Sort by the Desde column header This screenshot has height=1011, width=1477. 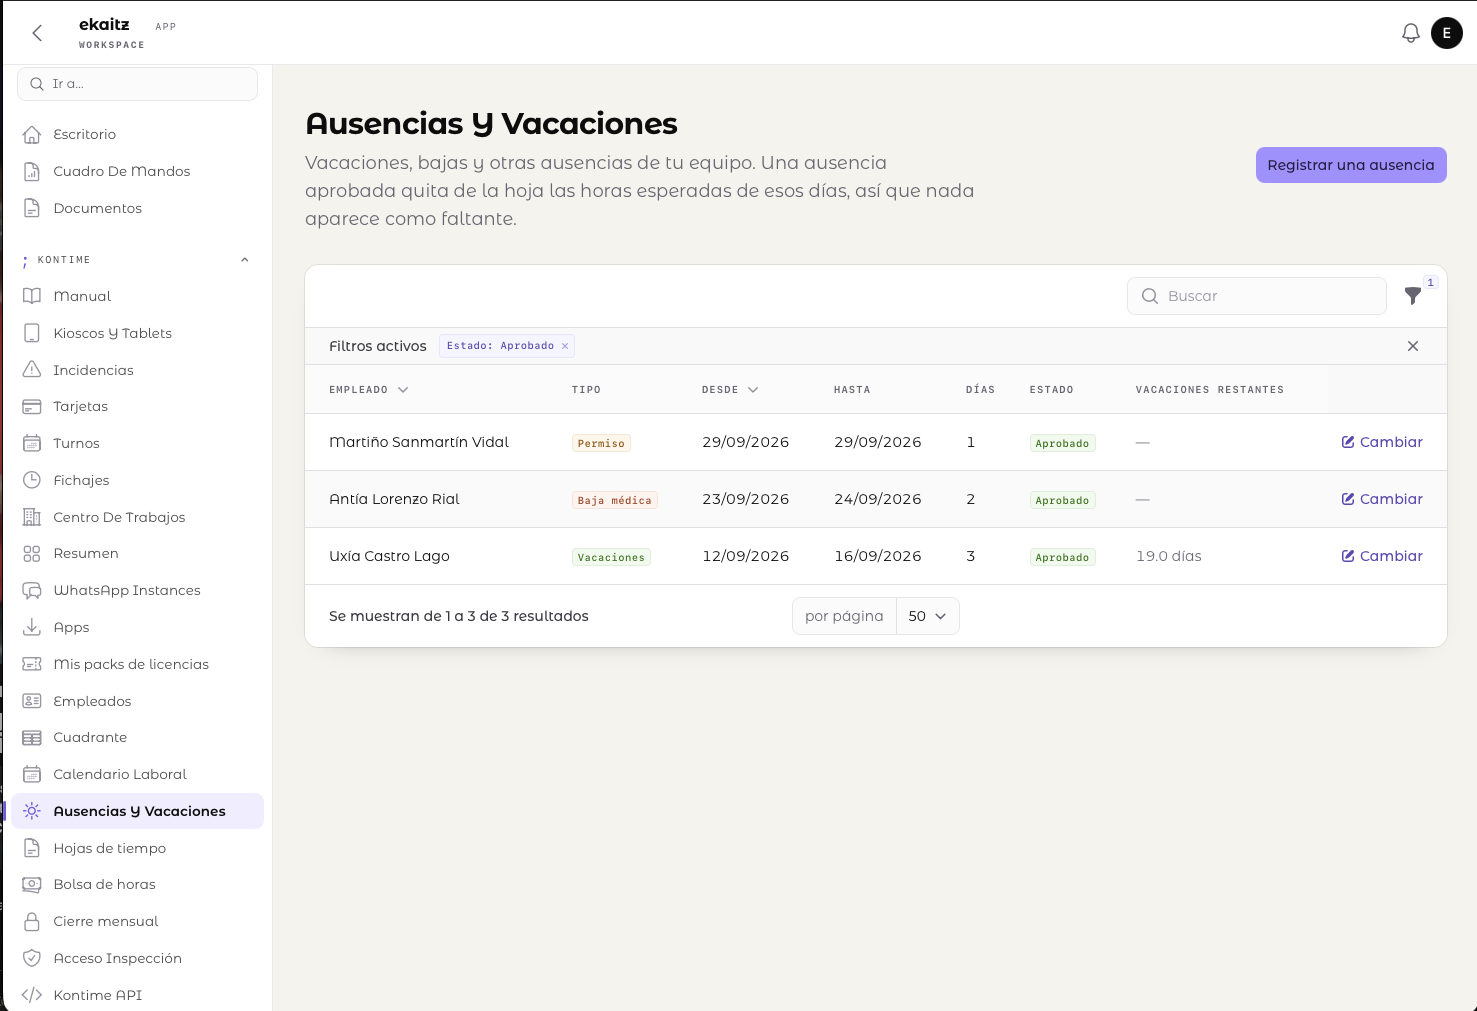tap(730, 390)
